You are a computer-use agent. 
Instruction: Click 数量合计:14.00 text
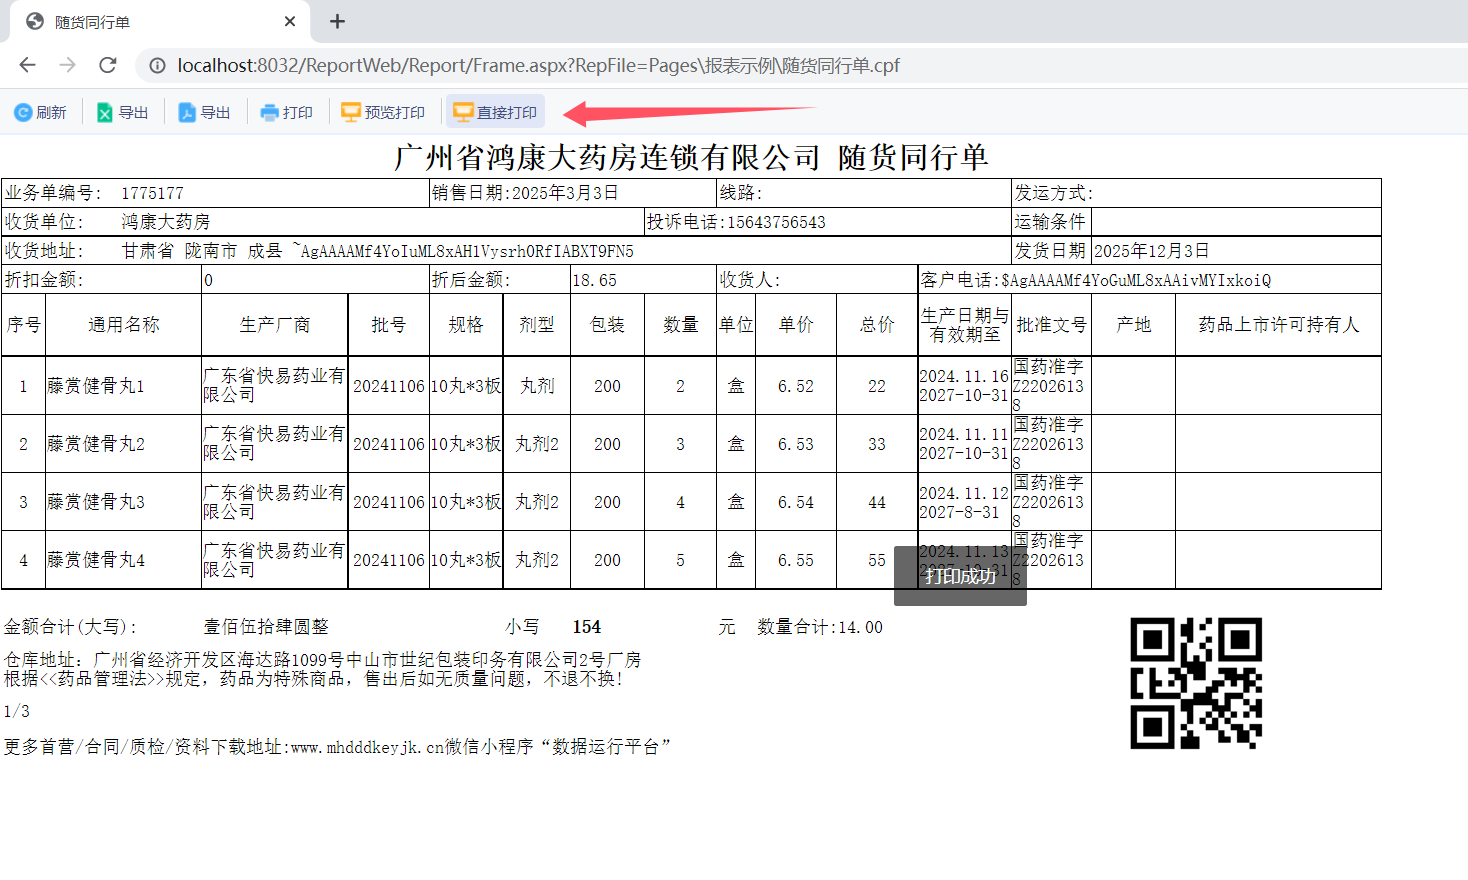820,627
